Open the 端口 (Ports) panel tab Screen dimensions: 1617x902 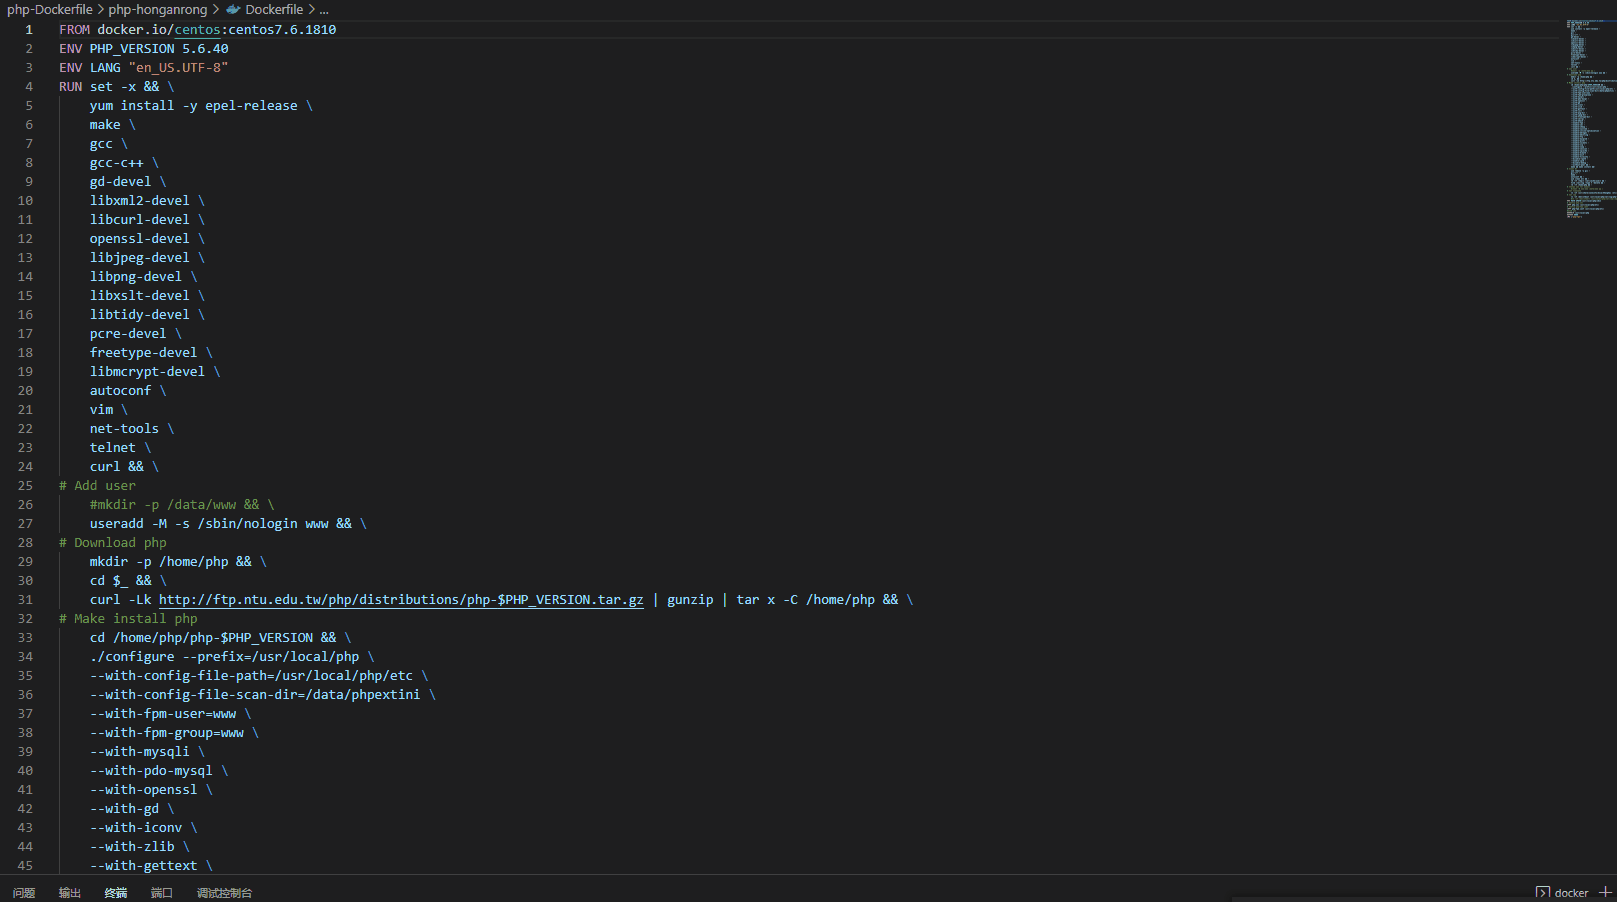pos(161,892)
